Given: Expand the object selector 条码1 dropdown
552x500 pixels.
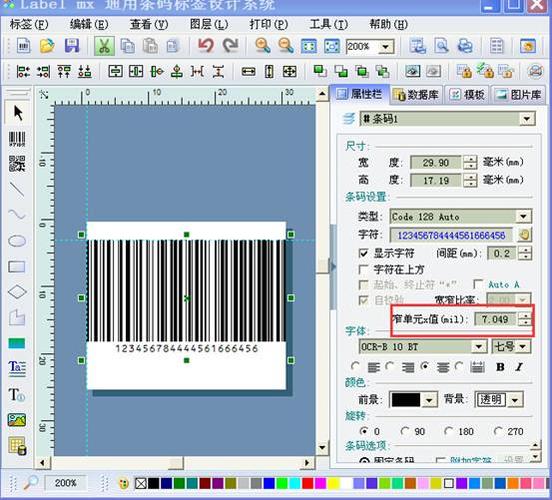Looking at the screenshot, I should (527, 119).
